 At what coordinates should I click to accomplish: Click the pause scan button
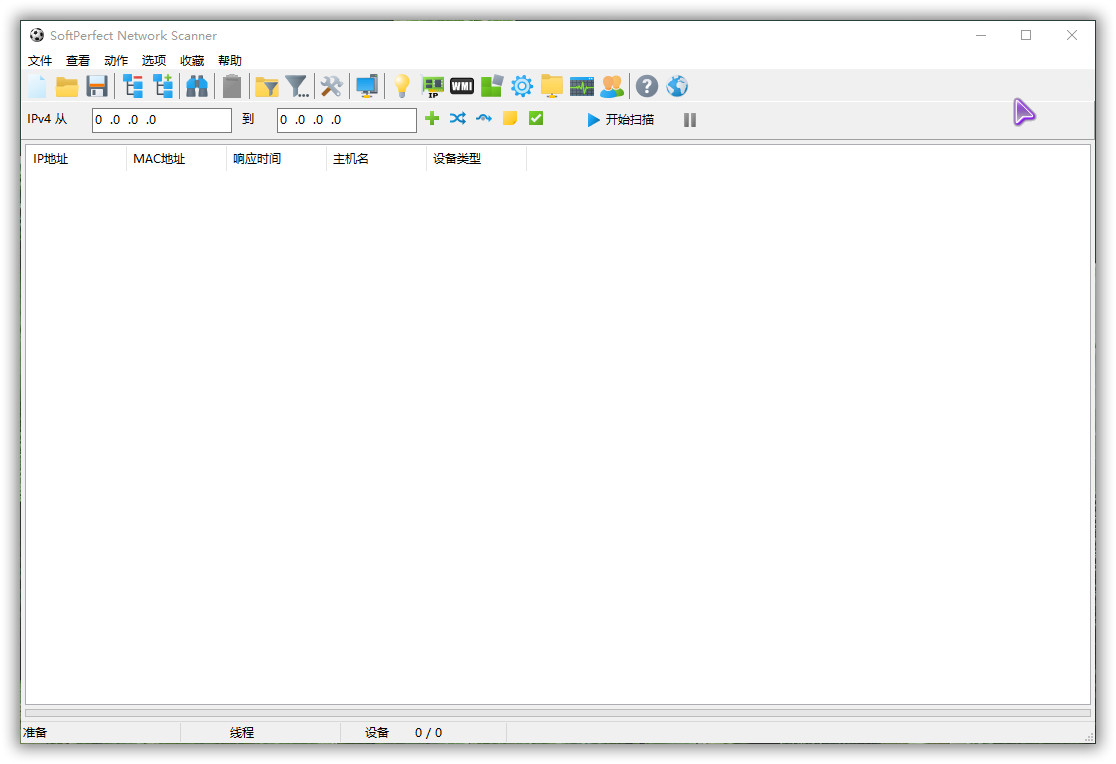(x=690, y=120)
